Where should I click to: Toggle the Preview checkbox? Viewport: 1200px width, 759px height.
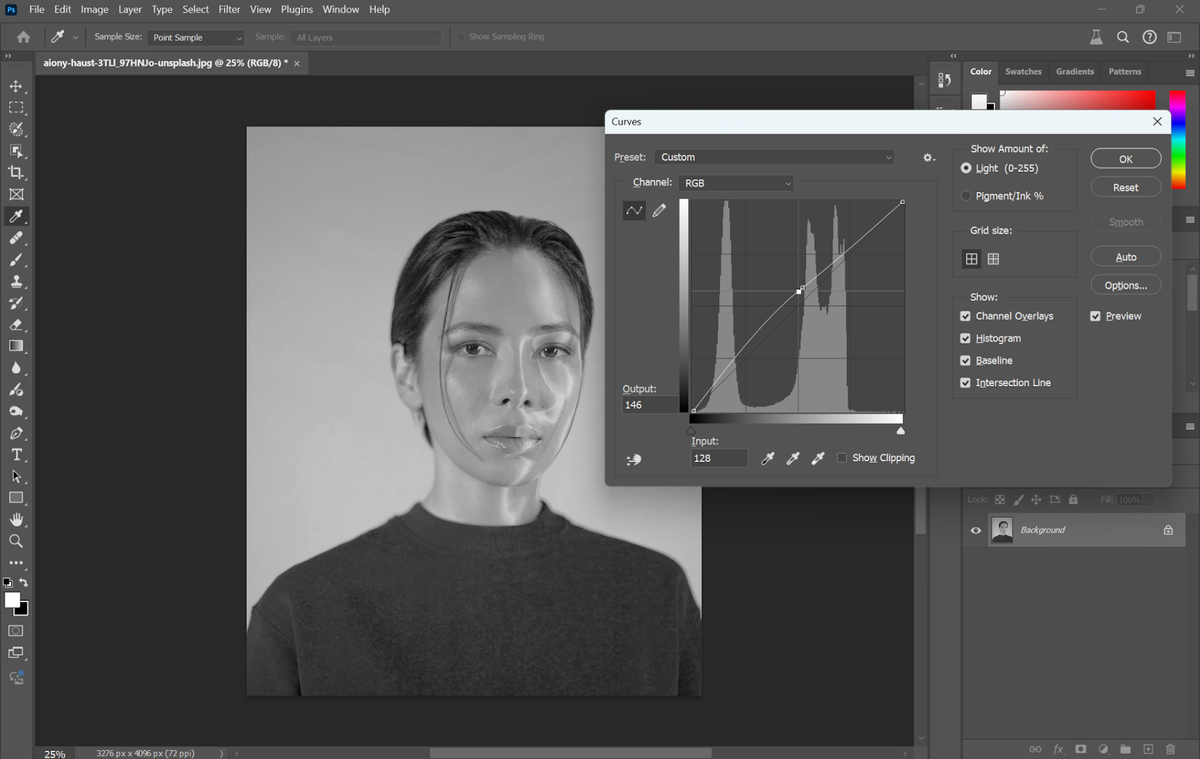1095,316
